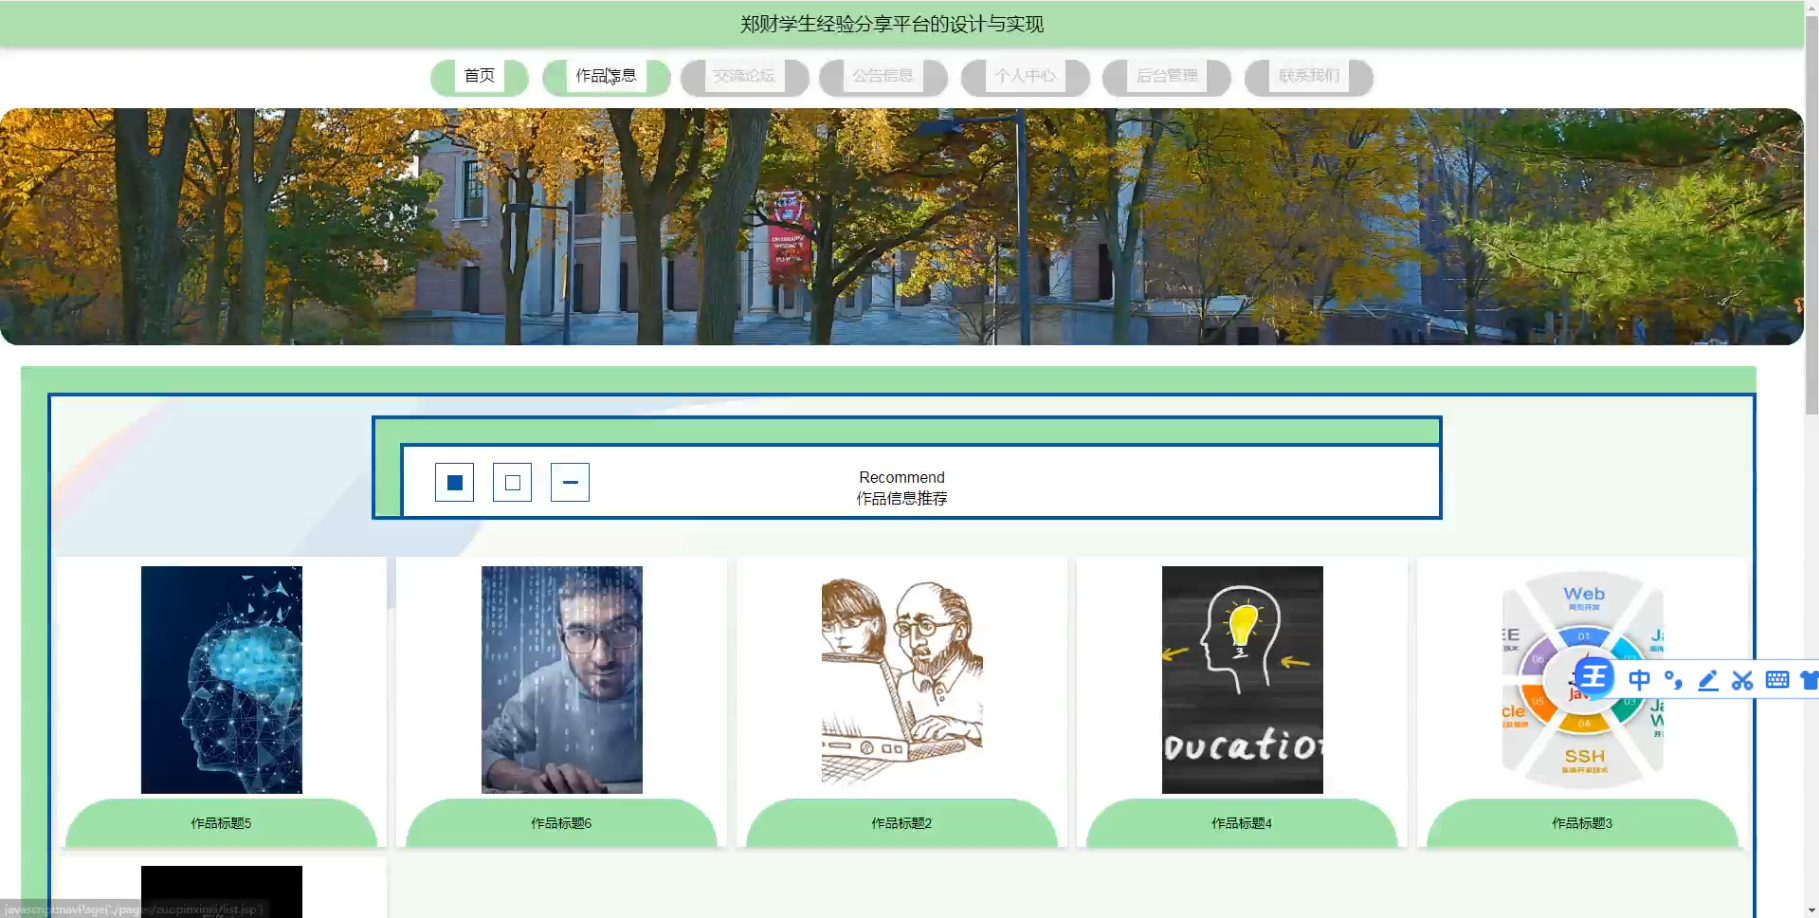The height and width of the screenshot is (918, 1819).
Task: Go to 首页 navigation tab
Action: (479, 76)
